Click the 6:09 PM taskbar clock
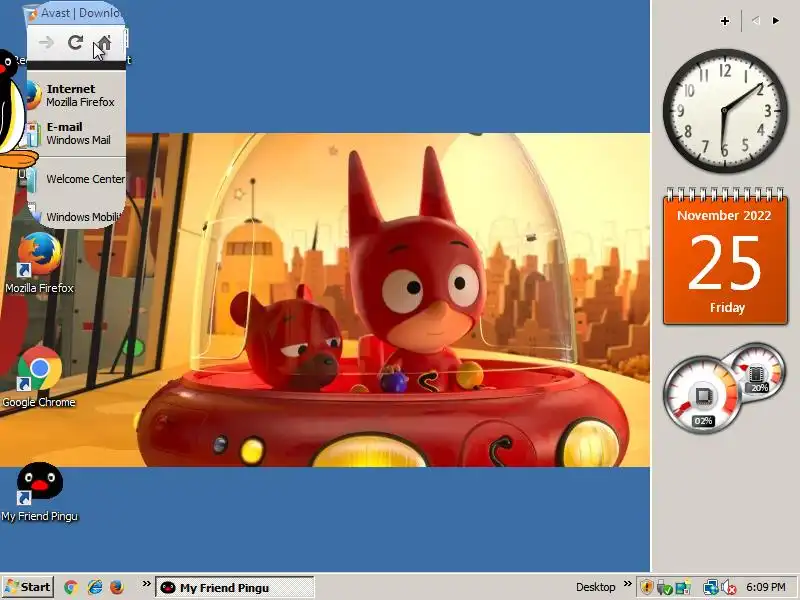The height and width of the screenshot is (600, 800). point(766,587)
